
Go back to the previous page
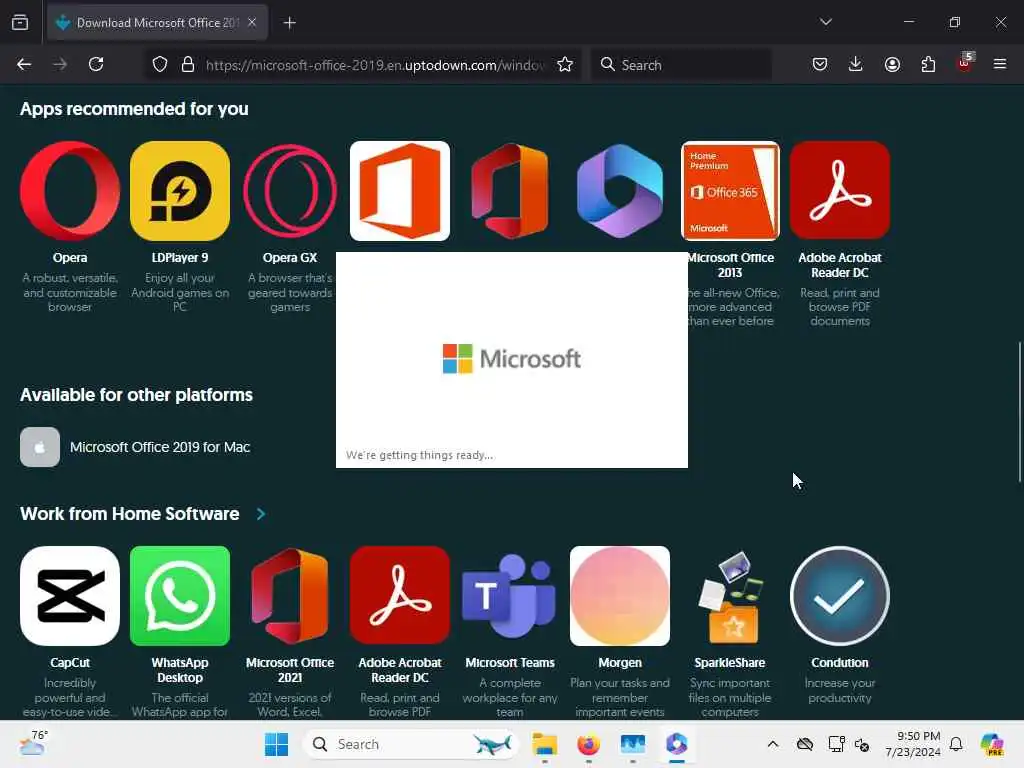24,64
